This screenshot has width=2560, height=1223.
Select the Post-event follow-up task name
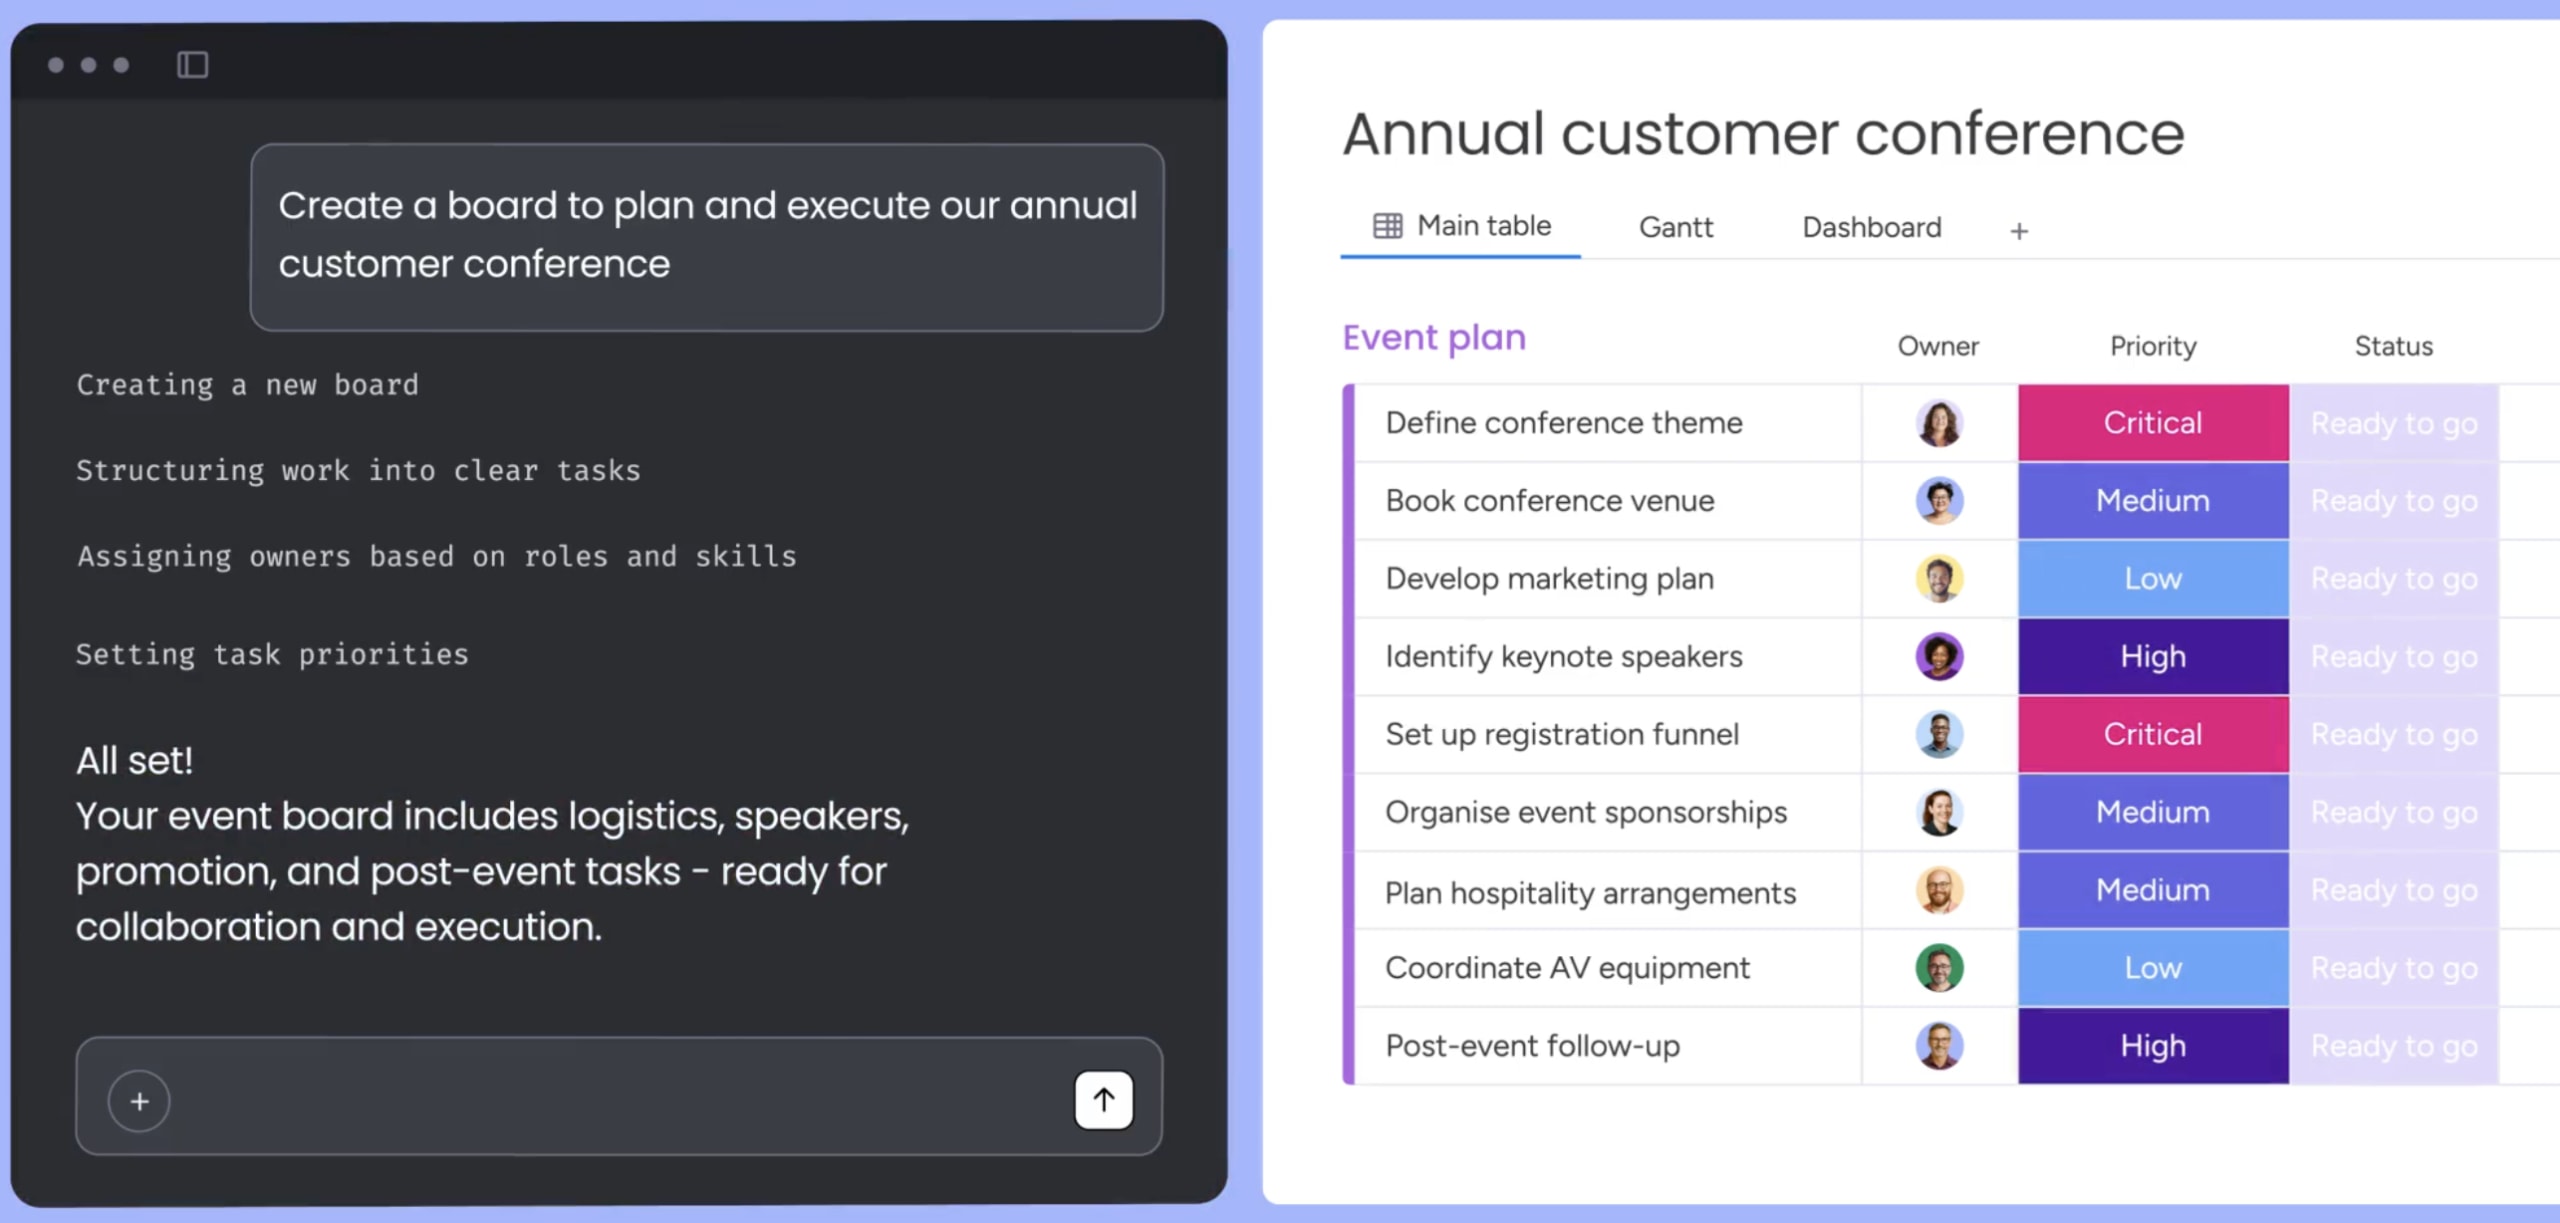1532,1046
